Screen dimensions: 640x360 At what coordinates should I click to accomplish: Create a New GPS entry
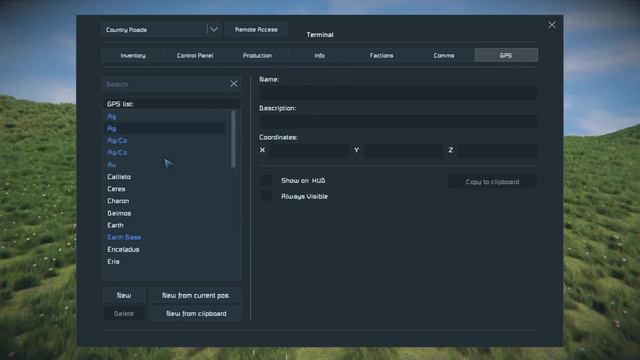click(124, 295)
